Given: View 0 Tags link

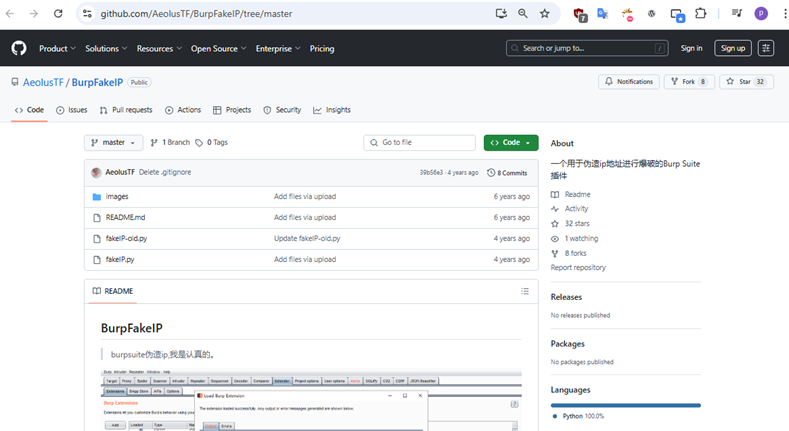Looking at the screenshot, I should (x=212, y=143).
